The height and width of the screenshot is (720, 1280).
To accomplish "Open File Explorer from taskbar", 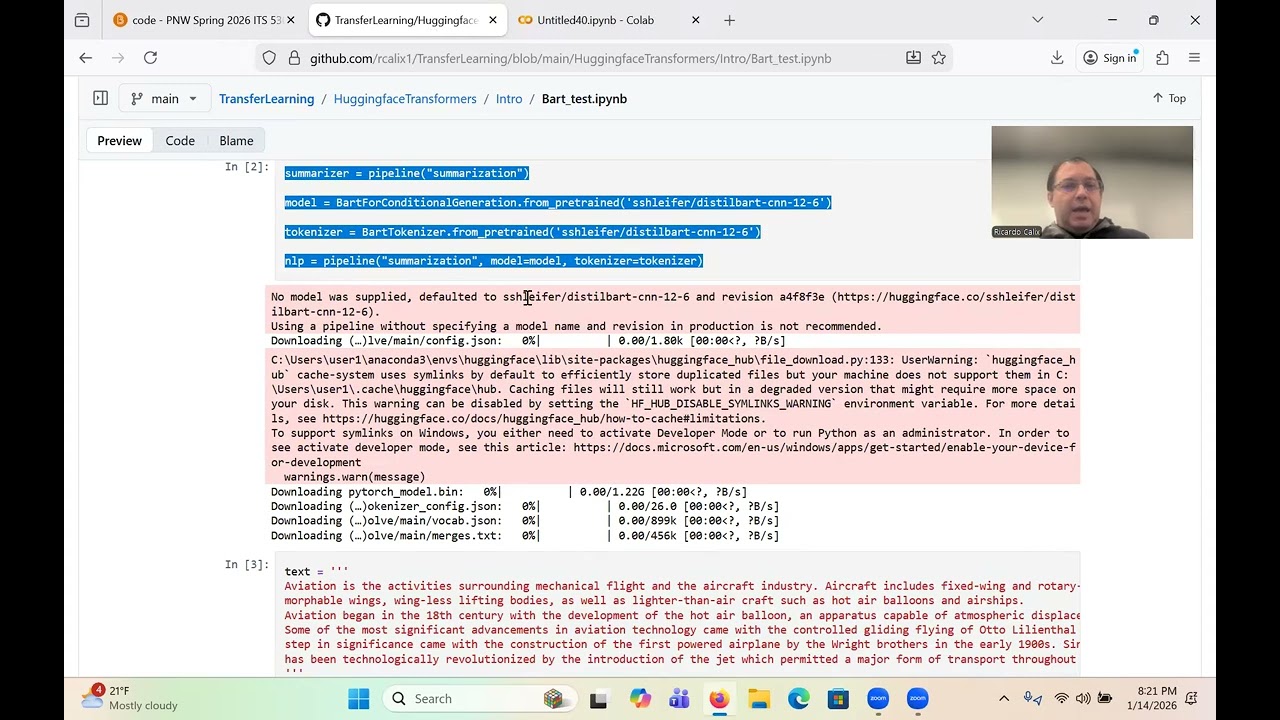I will pos(759,699).
